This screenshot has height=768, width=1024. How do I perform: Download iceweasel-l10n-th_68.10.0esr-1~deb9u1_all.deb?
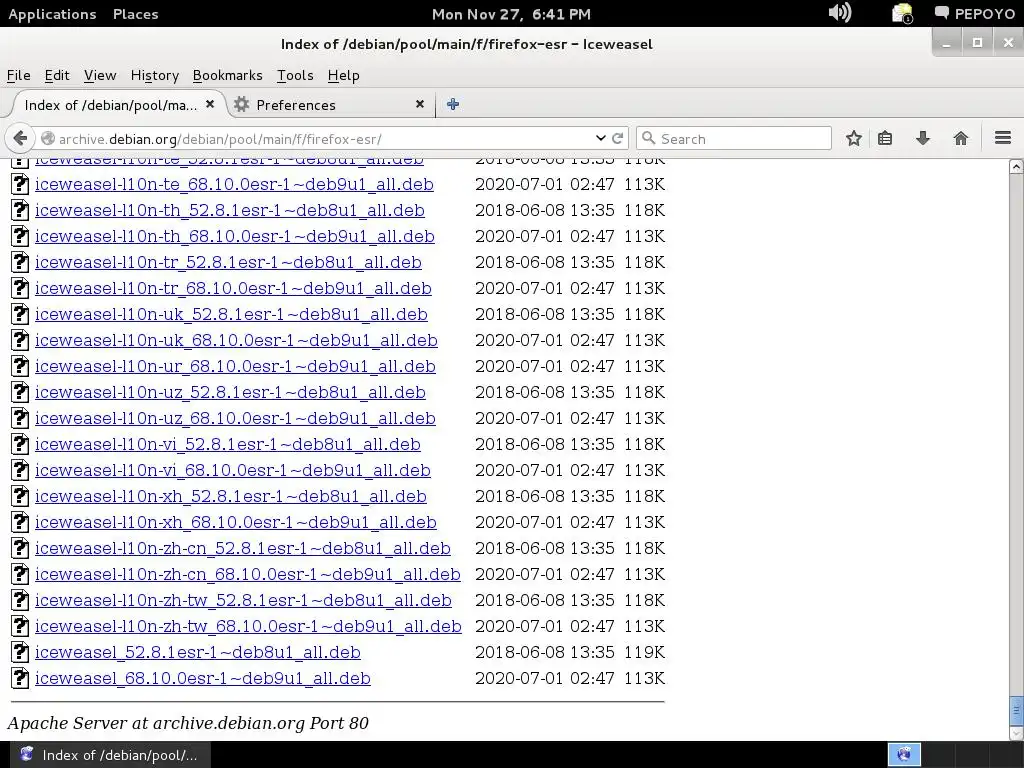[x=234, y=236]
